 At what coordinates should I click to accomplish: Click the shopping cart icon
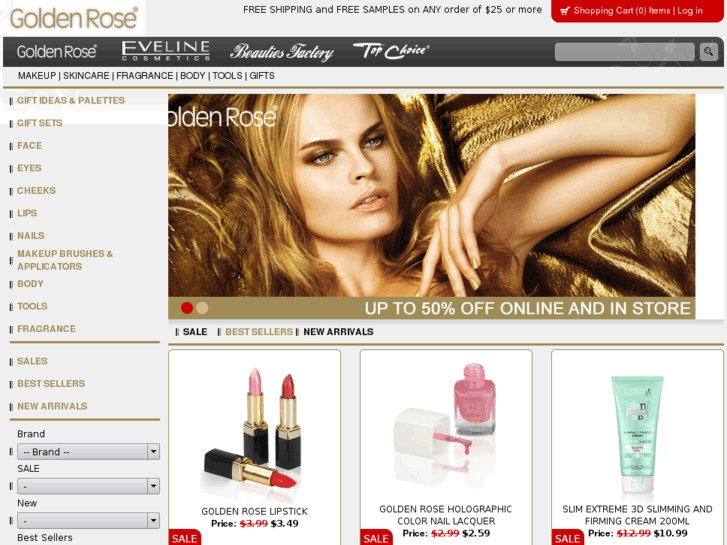(565, 11)
